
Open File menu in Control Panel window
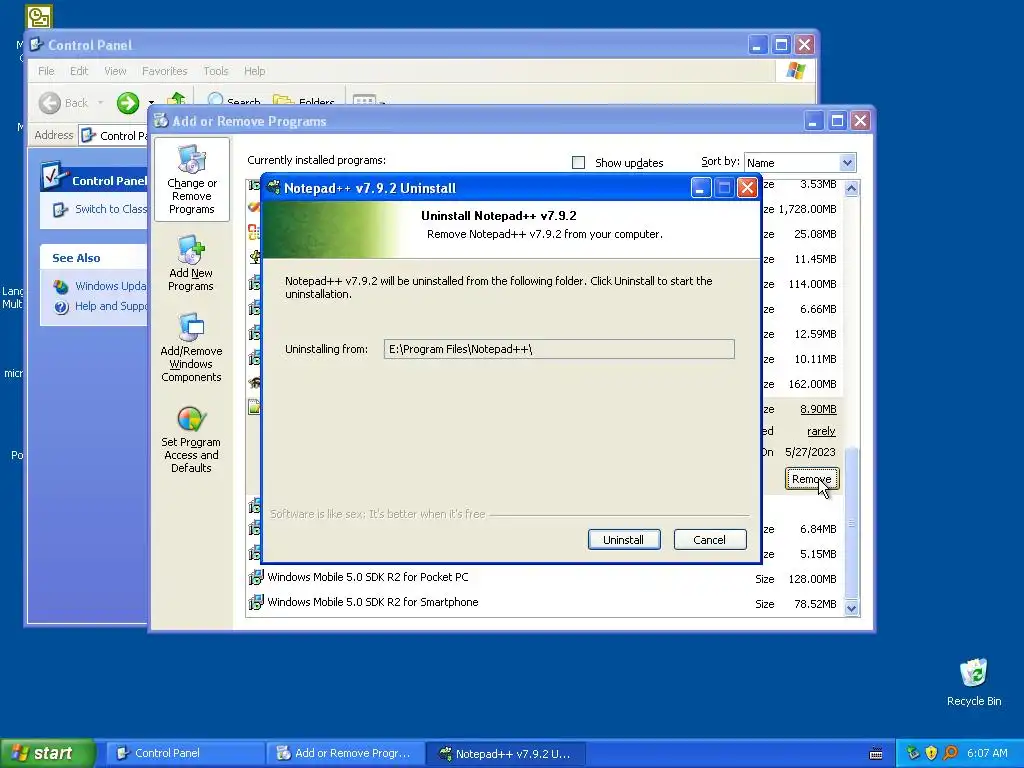(46, 71)
